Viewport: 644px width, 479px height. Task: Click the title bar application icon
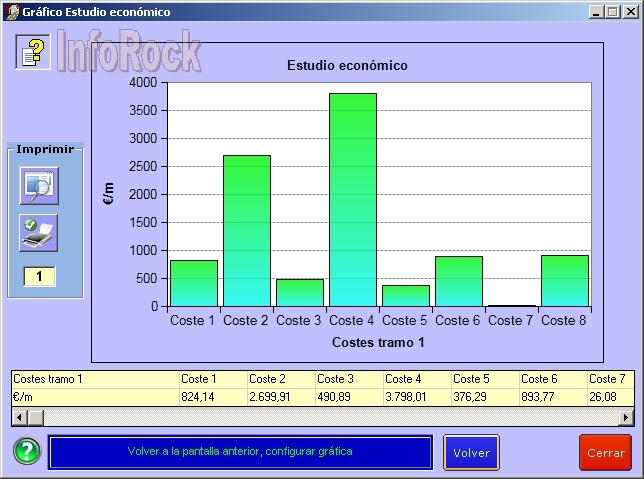pos(11,11)
